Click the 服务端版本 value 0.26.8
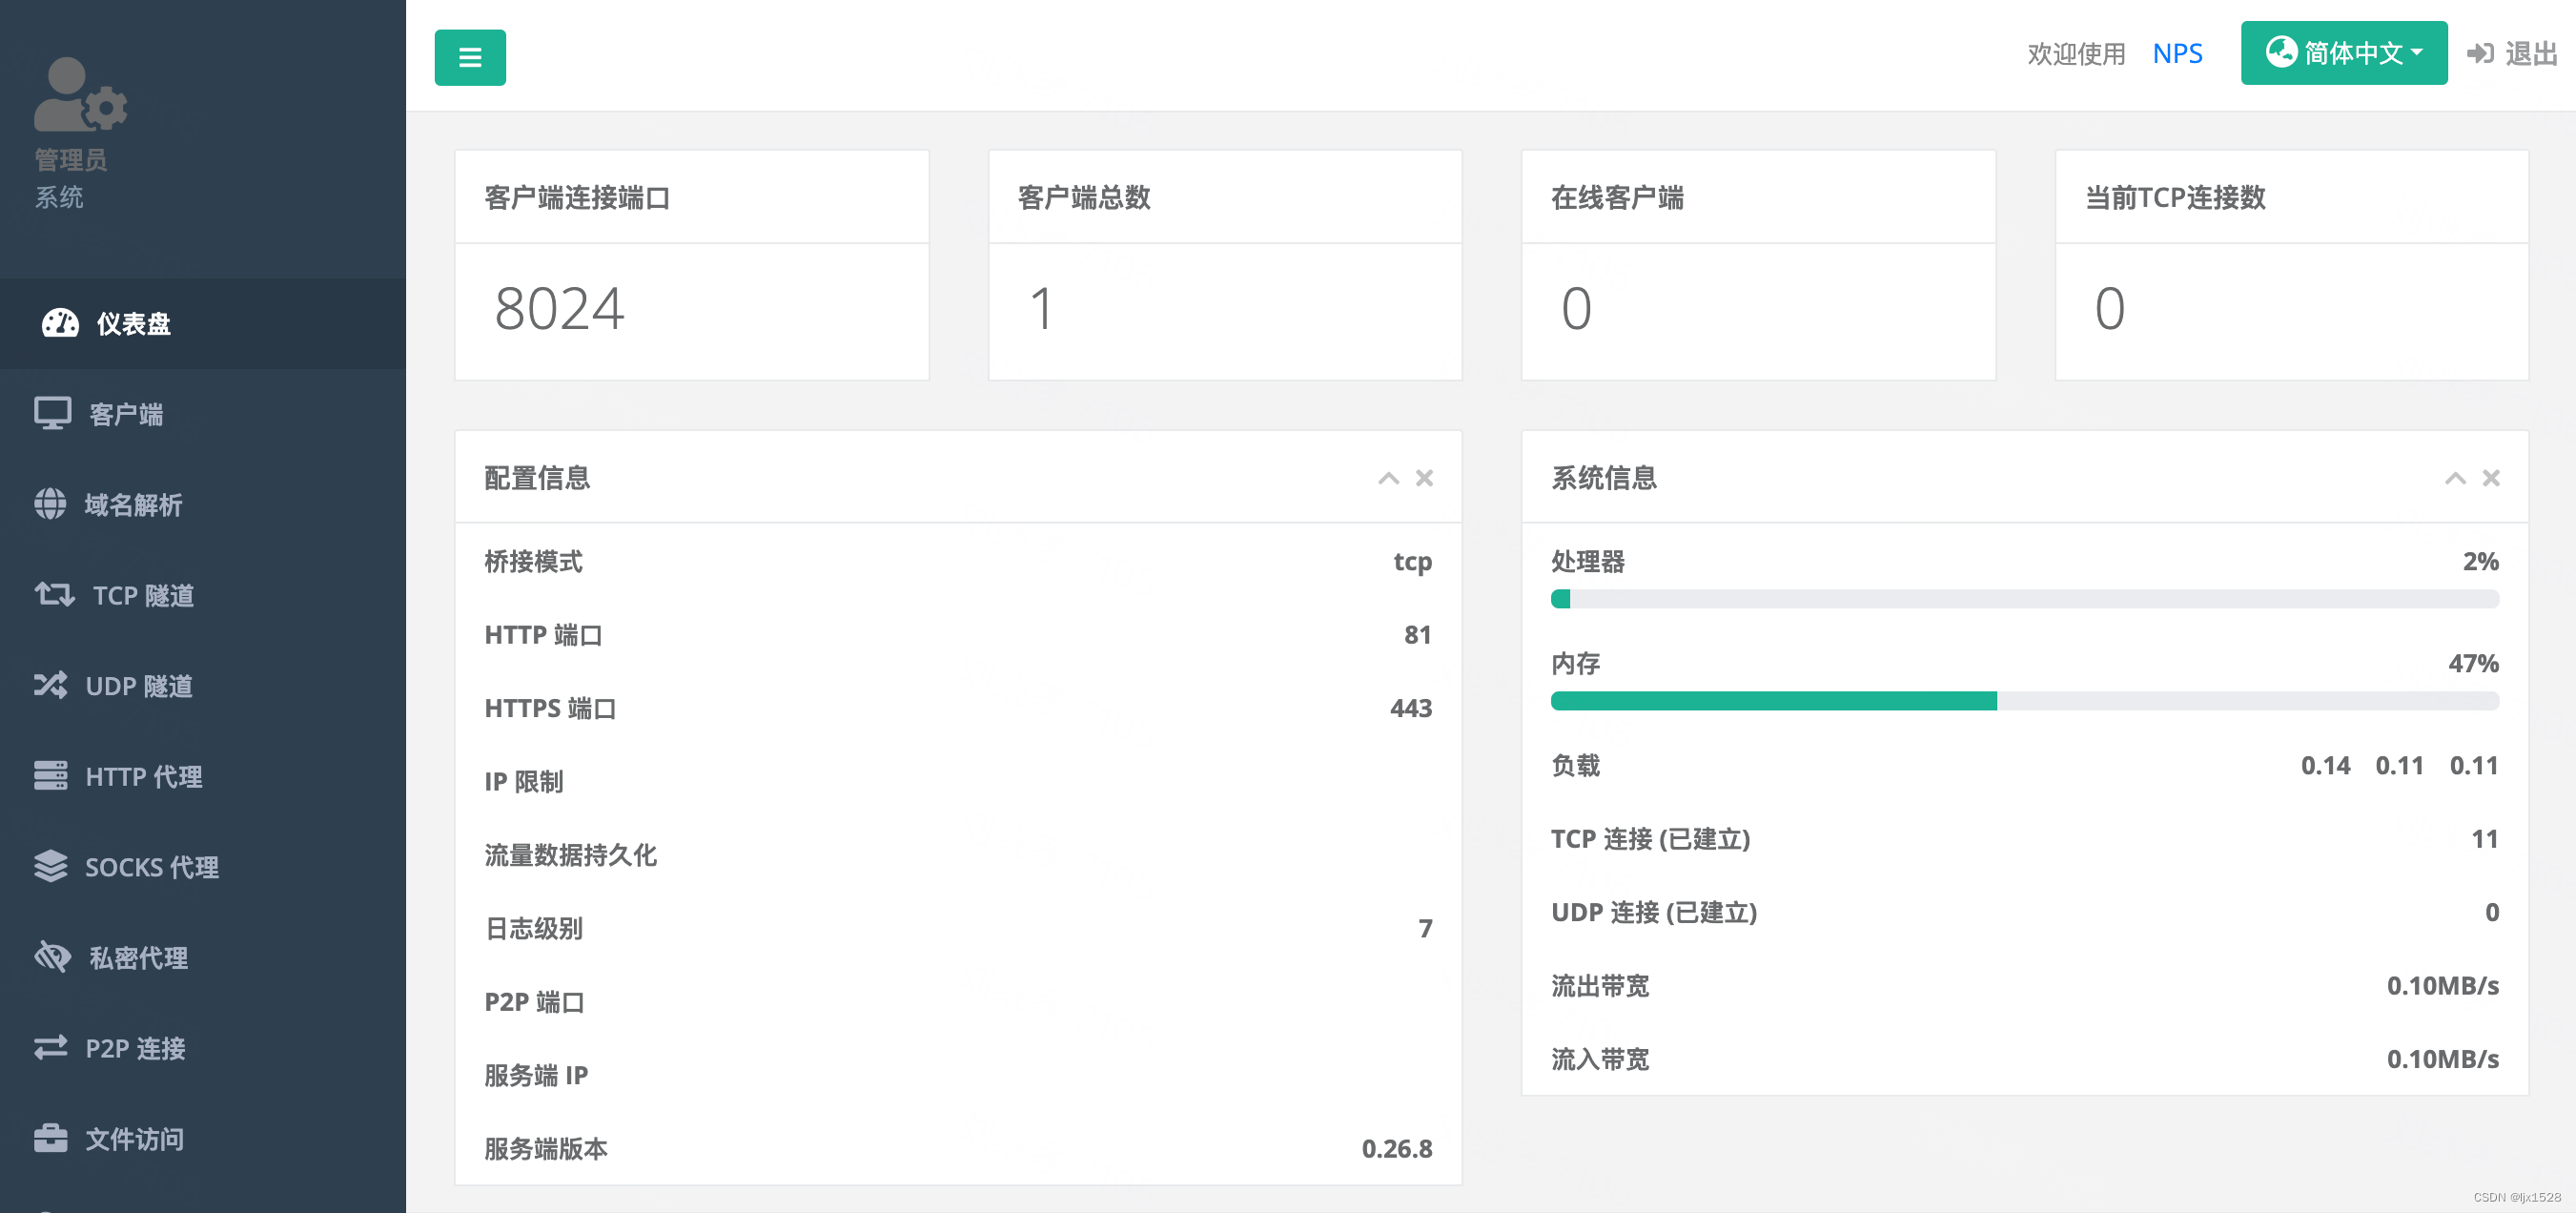The image size is (2576, 1213). pyautogui.click(x=1396, y=1148)
